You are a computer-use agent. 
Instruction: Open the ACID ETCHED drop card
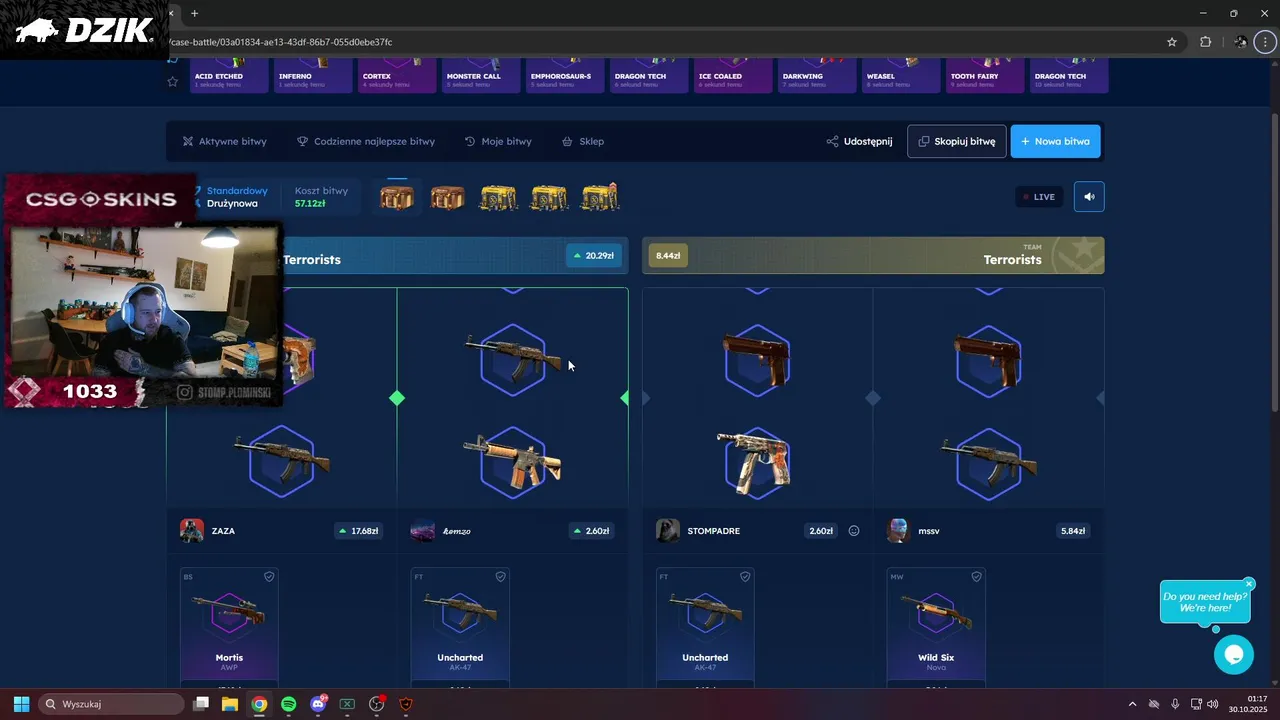(x=230, y=76)
